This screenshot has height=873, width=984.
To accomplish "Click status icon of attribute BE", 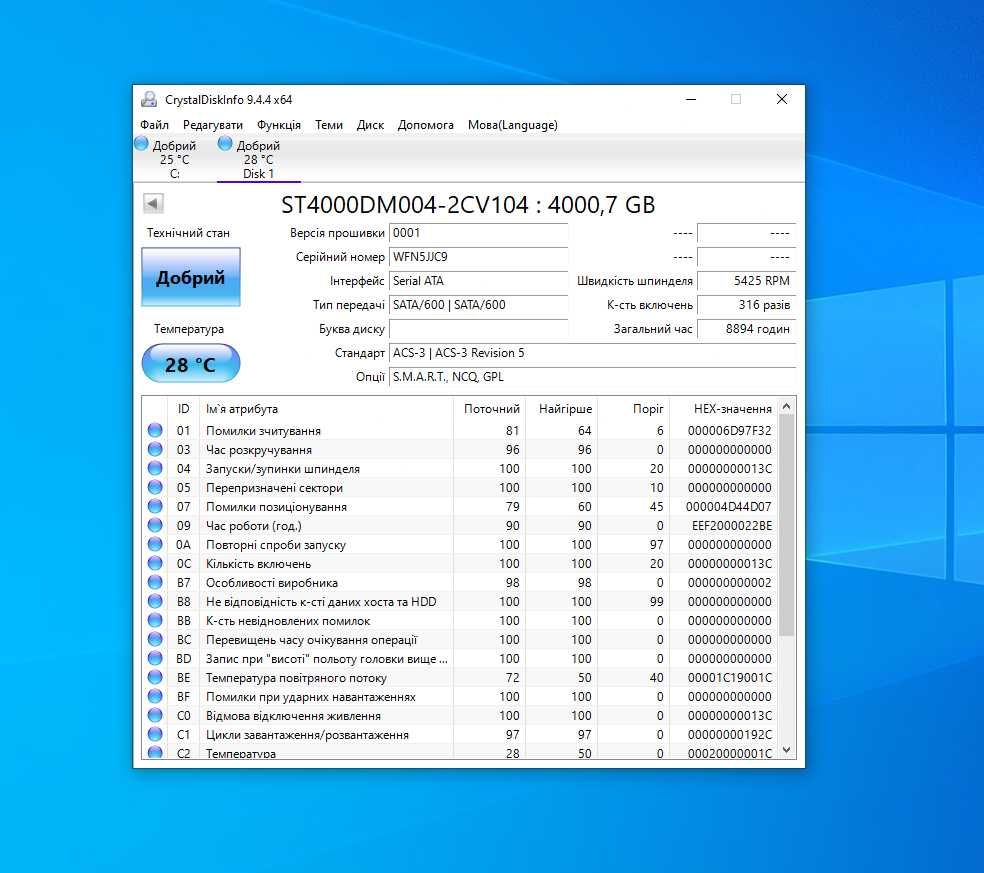I will click(x=155, y=677).
